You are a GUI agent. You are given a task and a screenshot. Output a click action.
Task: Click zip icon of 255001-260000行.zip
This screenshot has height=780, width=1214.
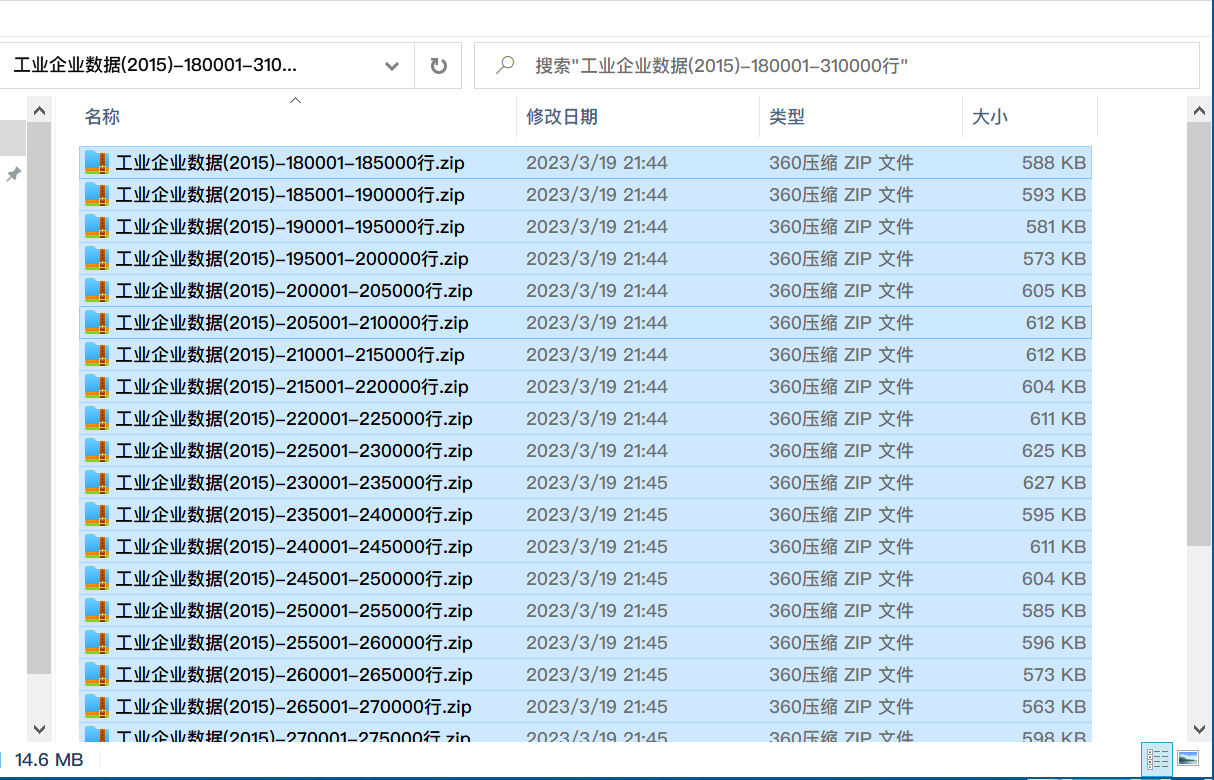[x=95, y=643]
